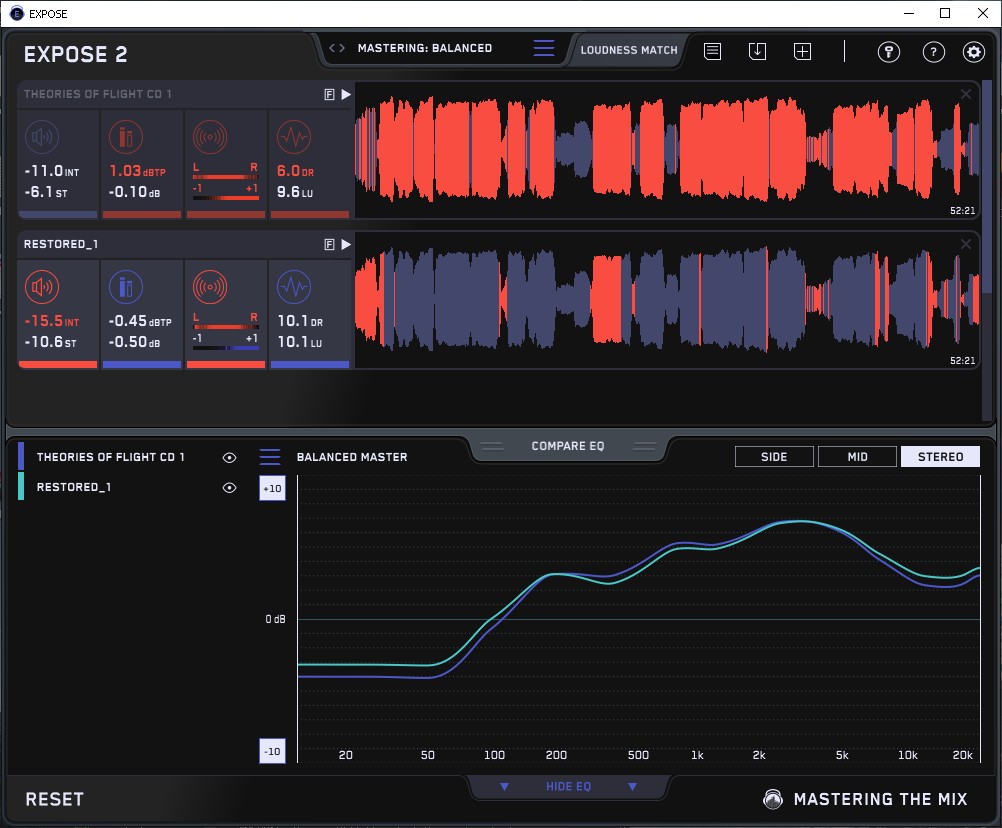Viewport: 1002px width, 828px height.
Task: Click the file icon for Restored_1
Action: pos(329,244)
